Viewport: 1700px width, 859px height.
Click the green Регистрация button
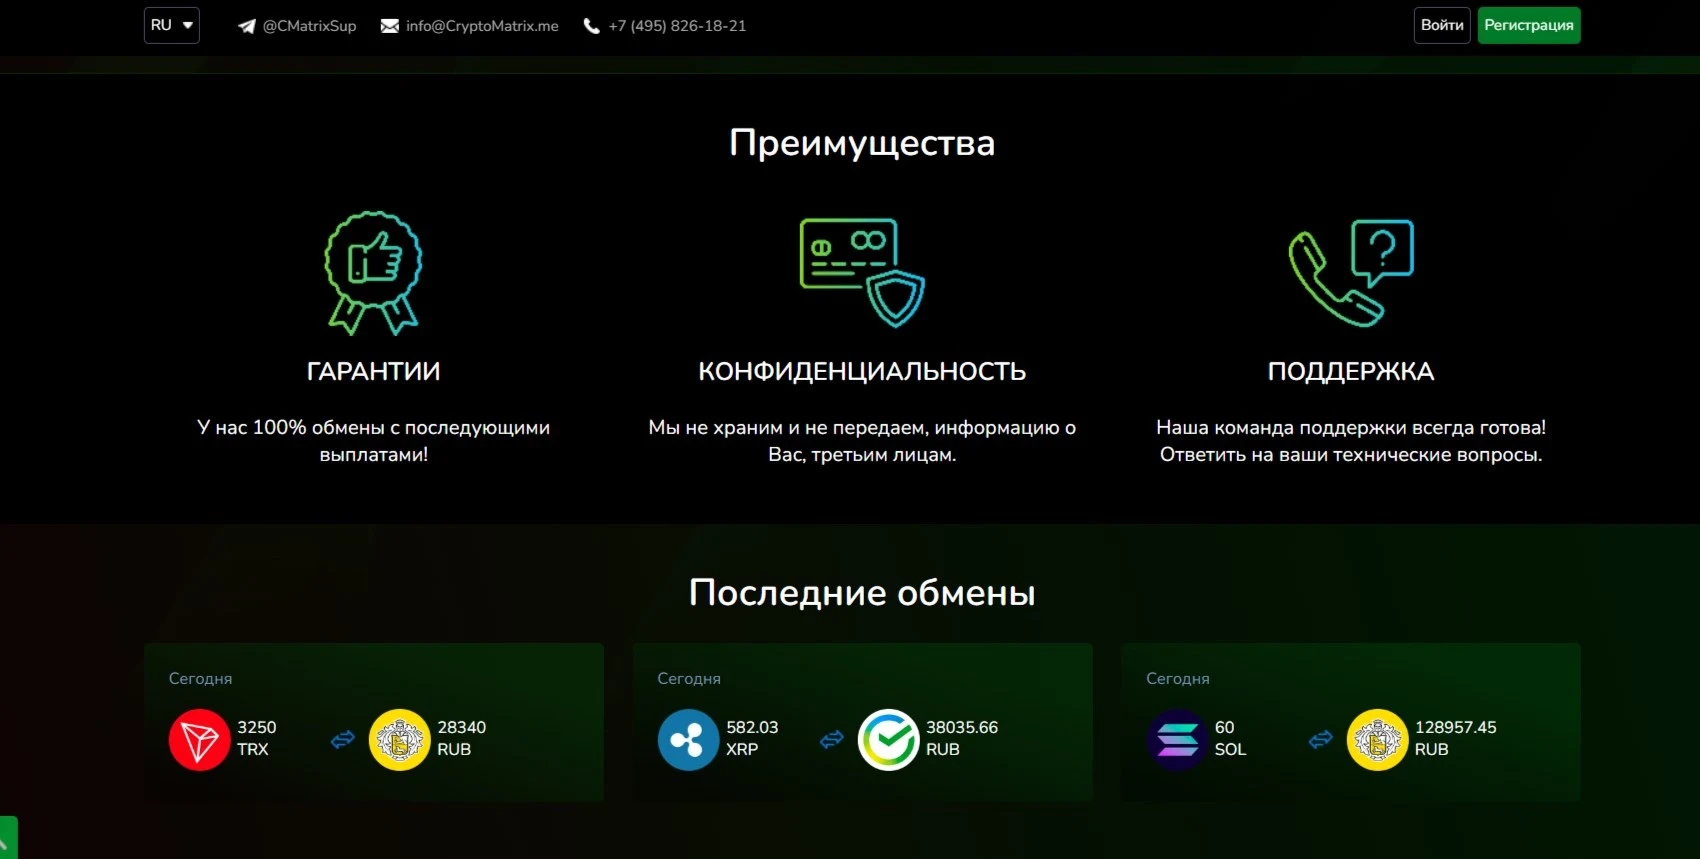click(1529, 25)
